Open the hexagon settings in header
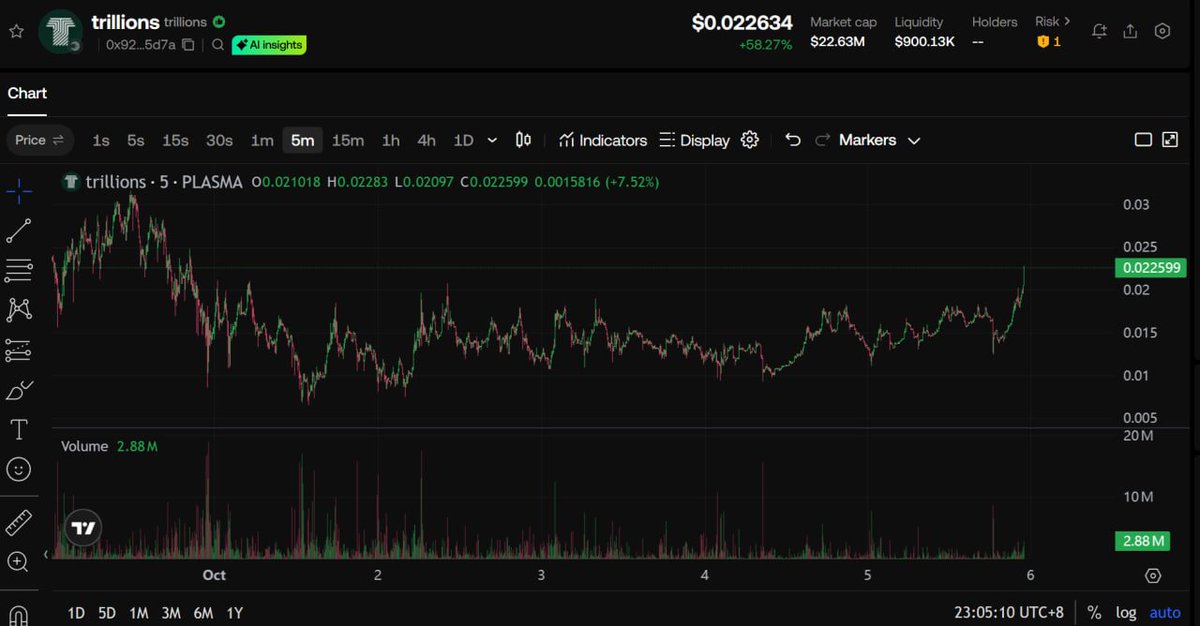This screenshot has width=1200, height=626. (x=1162, y=31)
